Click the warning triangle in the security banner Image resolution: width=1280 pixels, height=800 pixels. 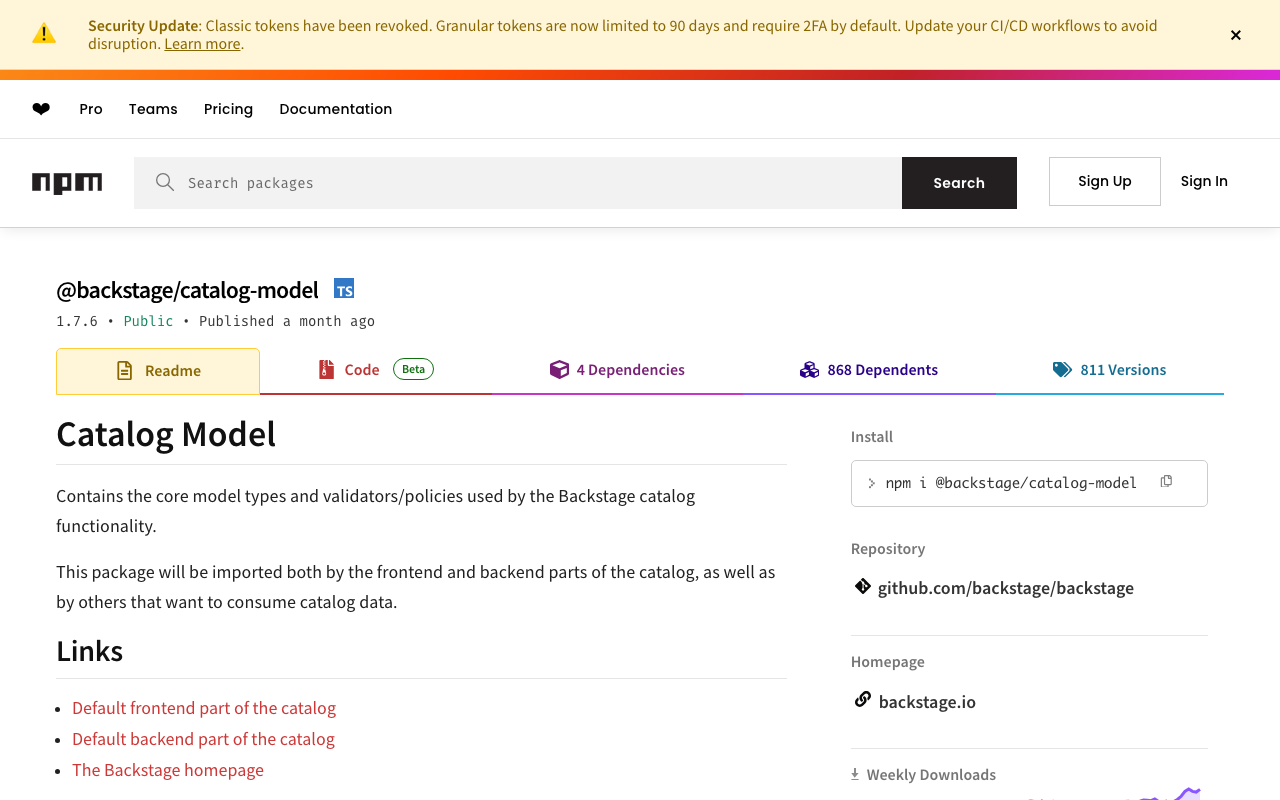[x=44, y=33]
